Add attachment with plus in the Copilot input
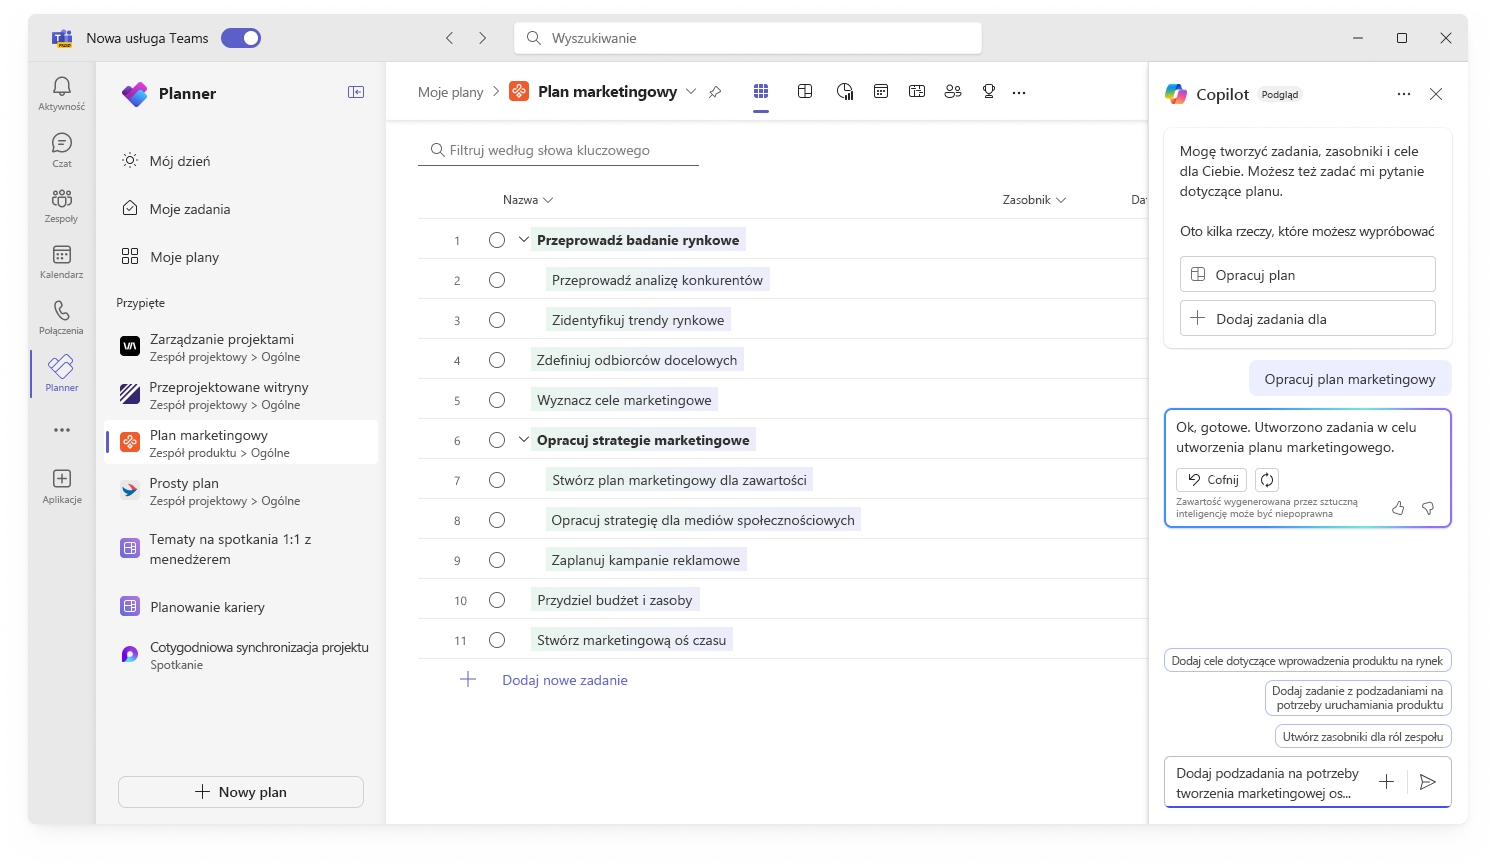 (x=1386, y=782)
